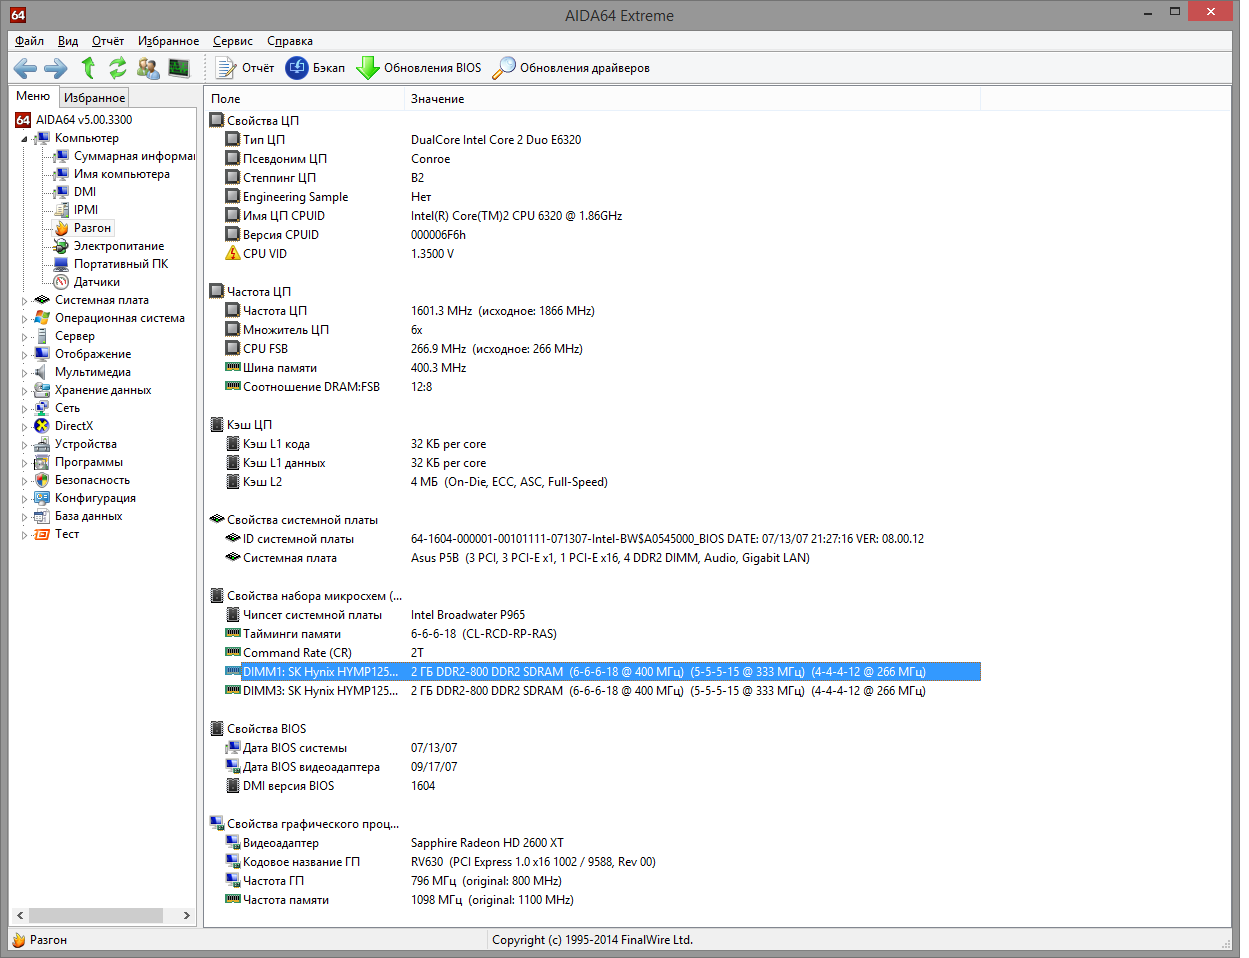Click the Back navigation arrow icon
The width and height of the screenshot is (1249, 958).
[25, 68]
